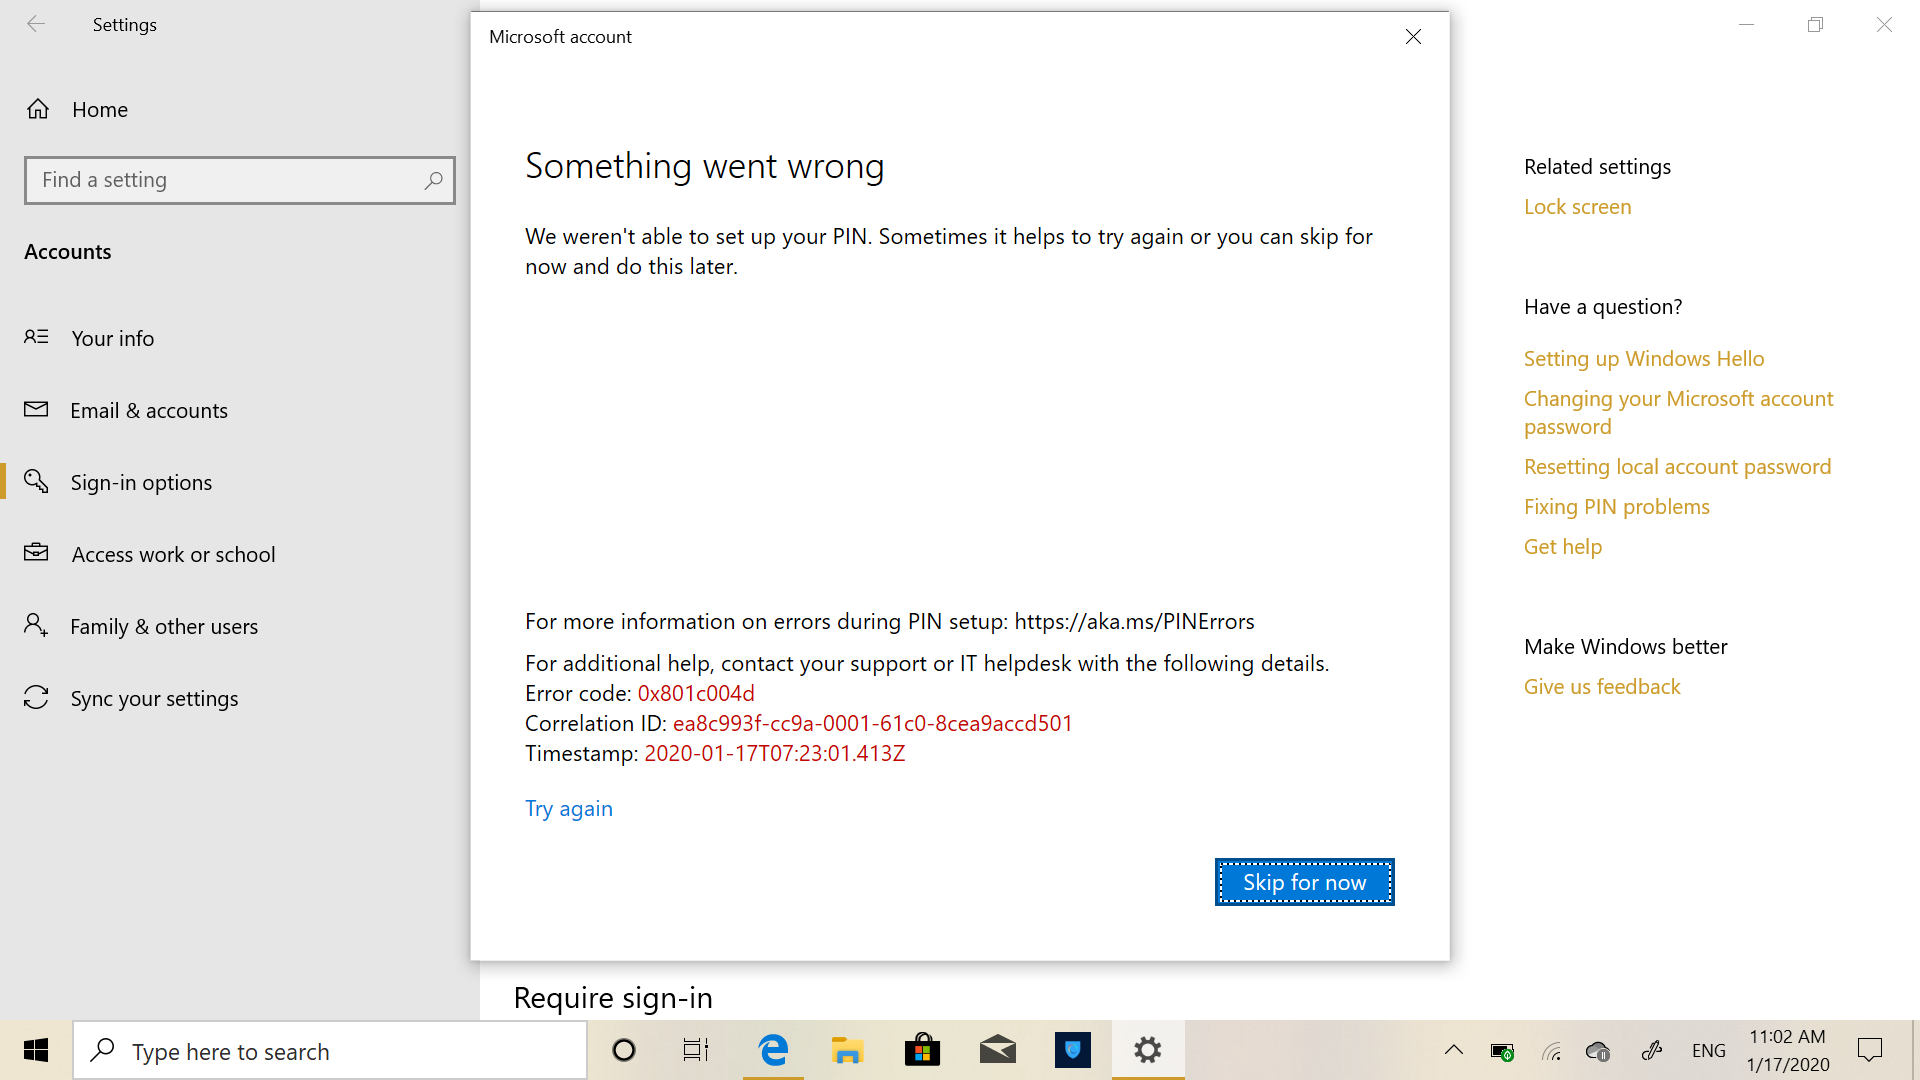This screenshot has height=1080, width=1920.
Task: Open Resetting local account password link
Action: pos(1677,466)
